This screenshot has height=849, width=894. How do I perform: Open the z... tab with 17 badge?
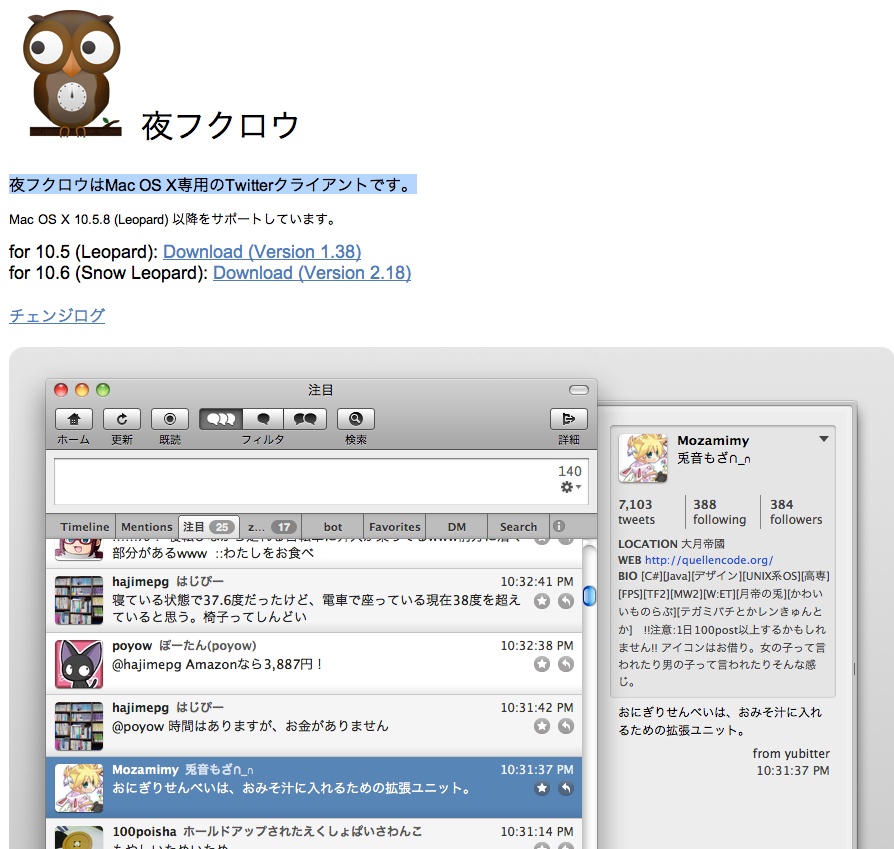pos(271,527)
